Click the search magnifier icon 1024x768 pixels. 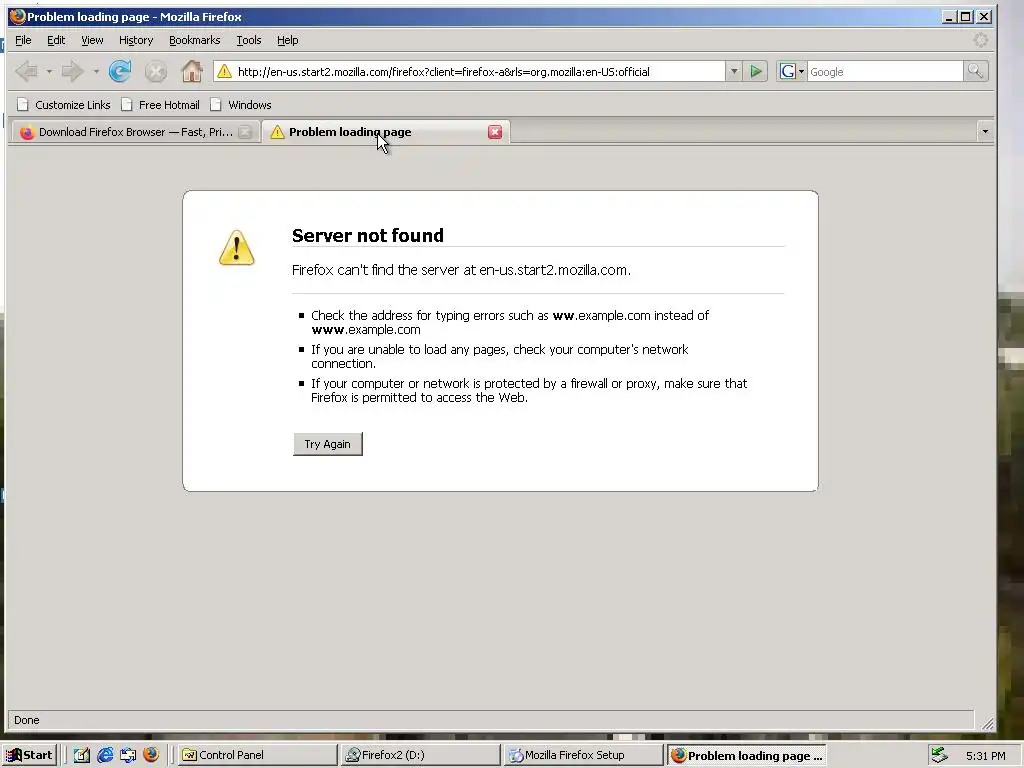975,71
